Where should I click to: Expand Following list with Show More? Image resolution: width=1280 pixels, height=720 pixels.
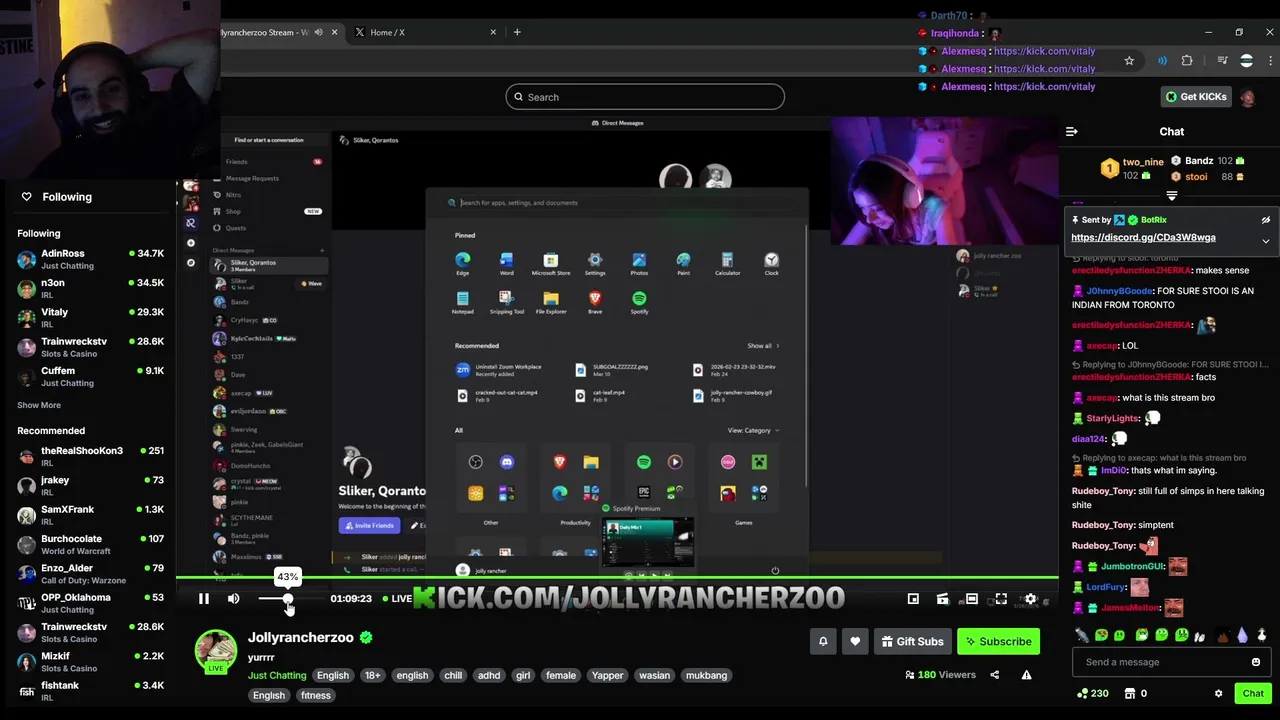[x=39, y=405]
